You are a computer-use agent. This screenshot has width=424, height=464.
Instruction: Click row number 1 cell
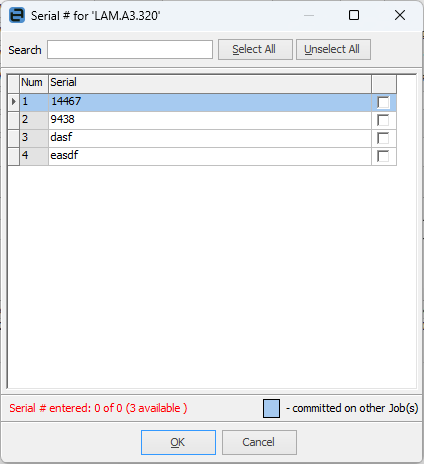(34, 102)
